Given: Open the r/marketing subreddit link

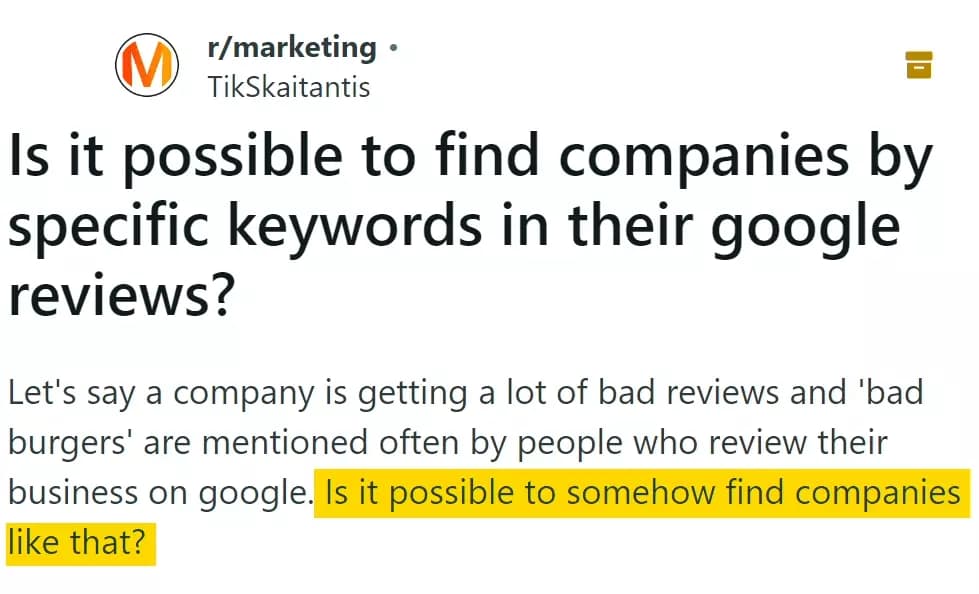Looking at the screenshot, I should (x=292, y=47).
